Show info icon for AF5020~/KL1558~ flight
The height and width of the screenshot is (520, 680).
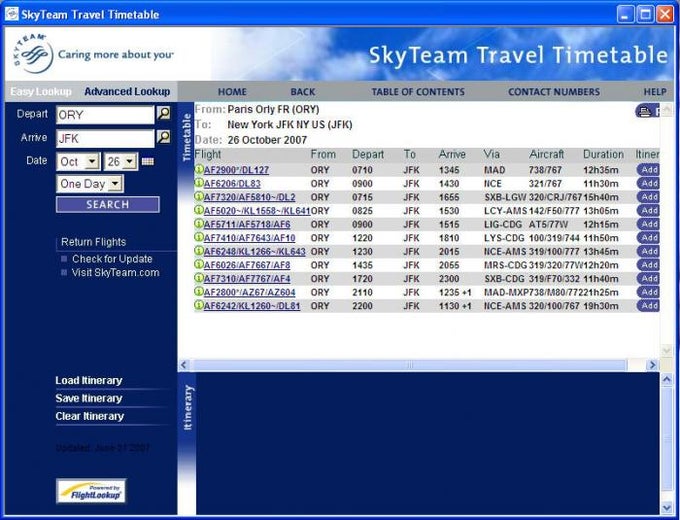[x=199, y=210]
